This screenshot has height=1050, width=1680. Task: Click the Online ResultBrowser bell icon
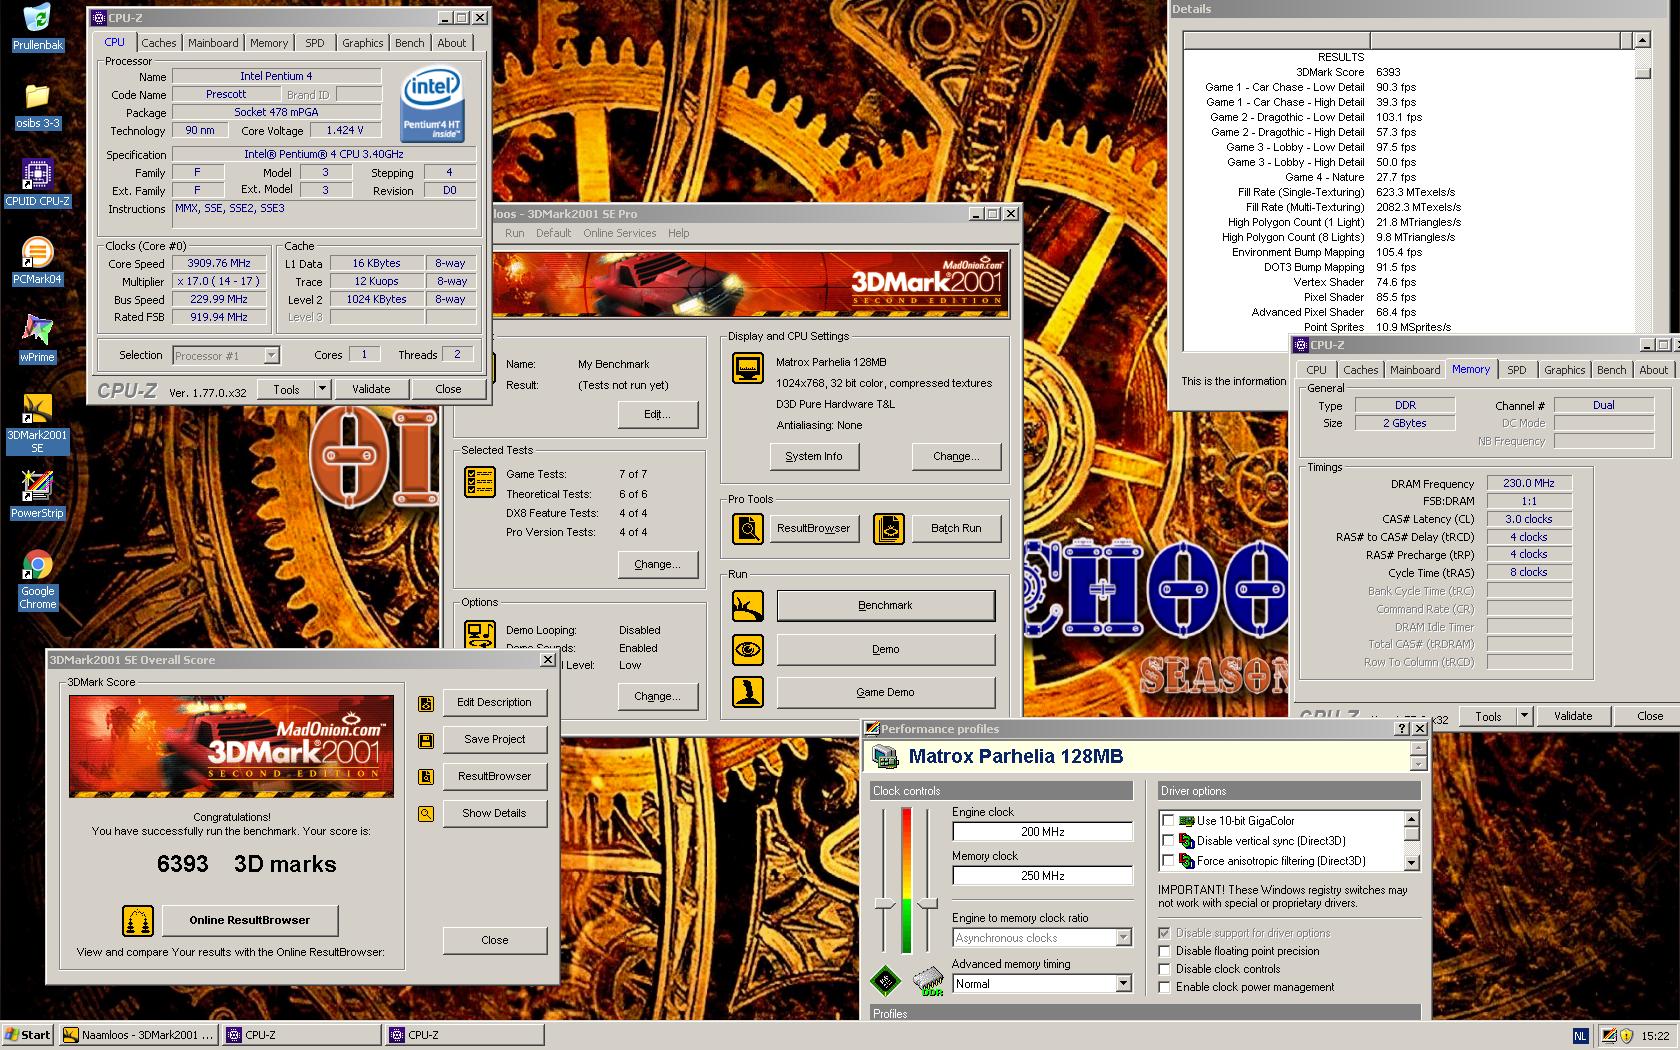[137, 920]
